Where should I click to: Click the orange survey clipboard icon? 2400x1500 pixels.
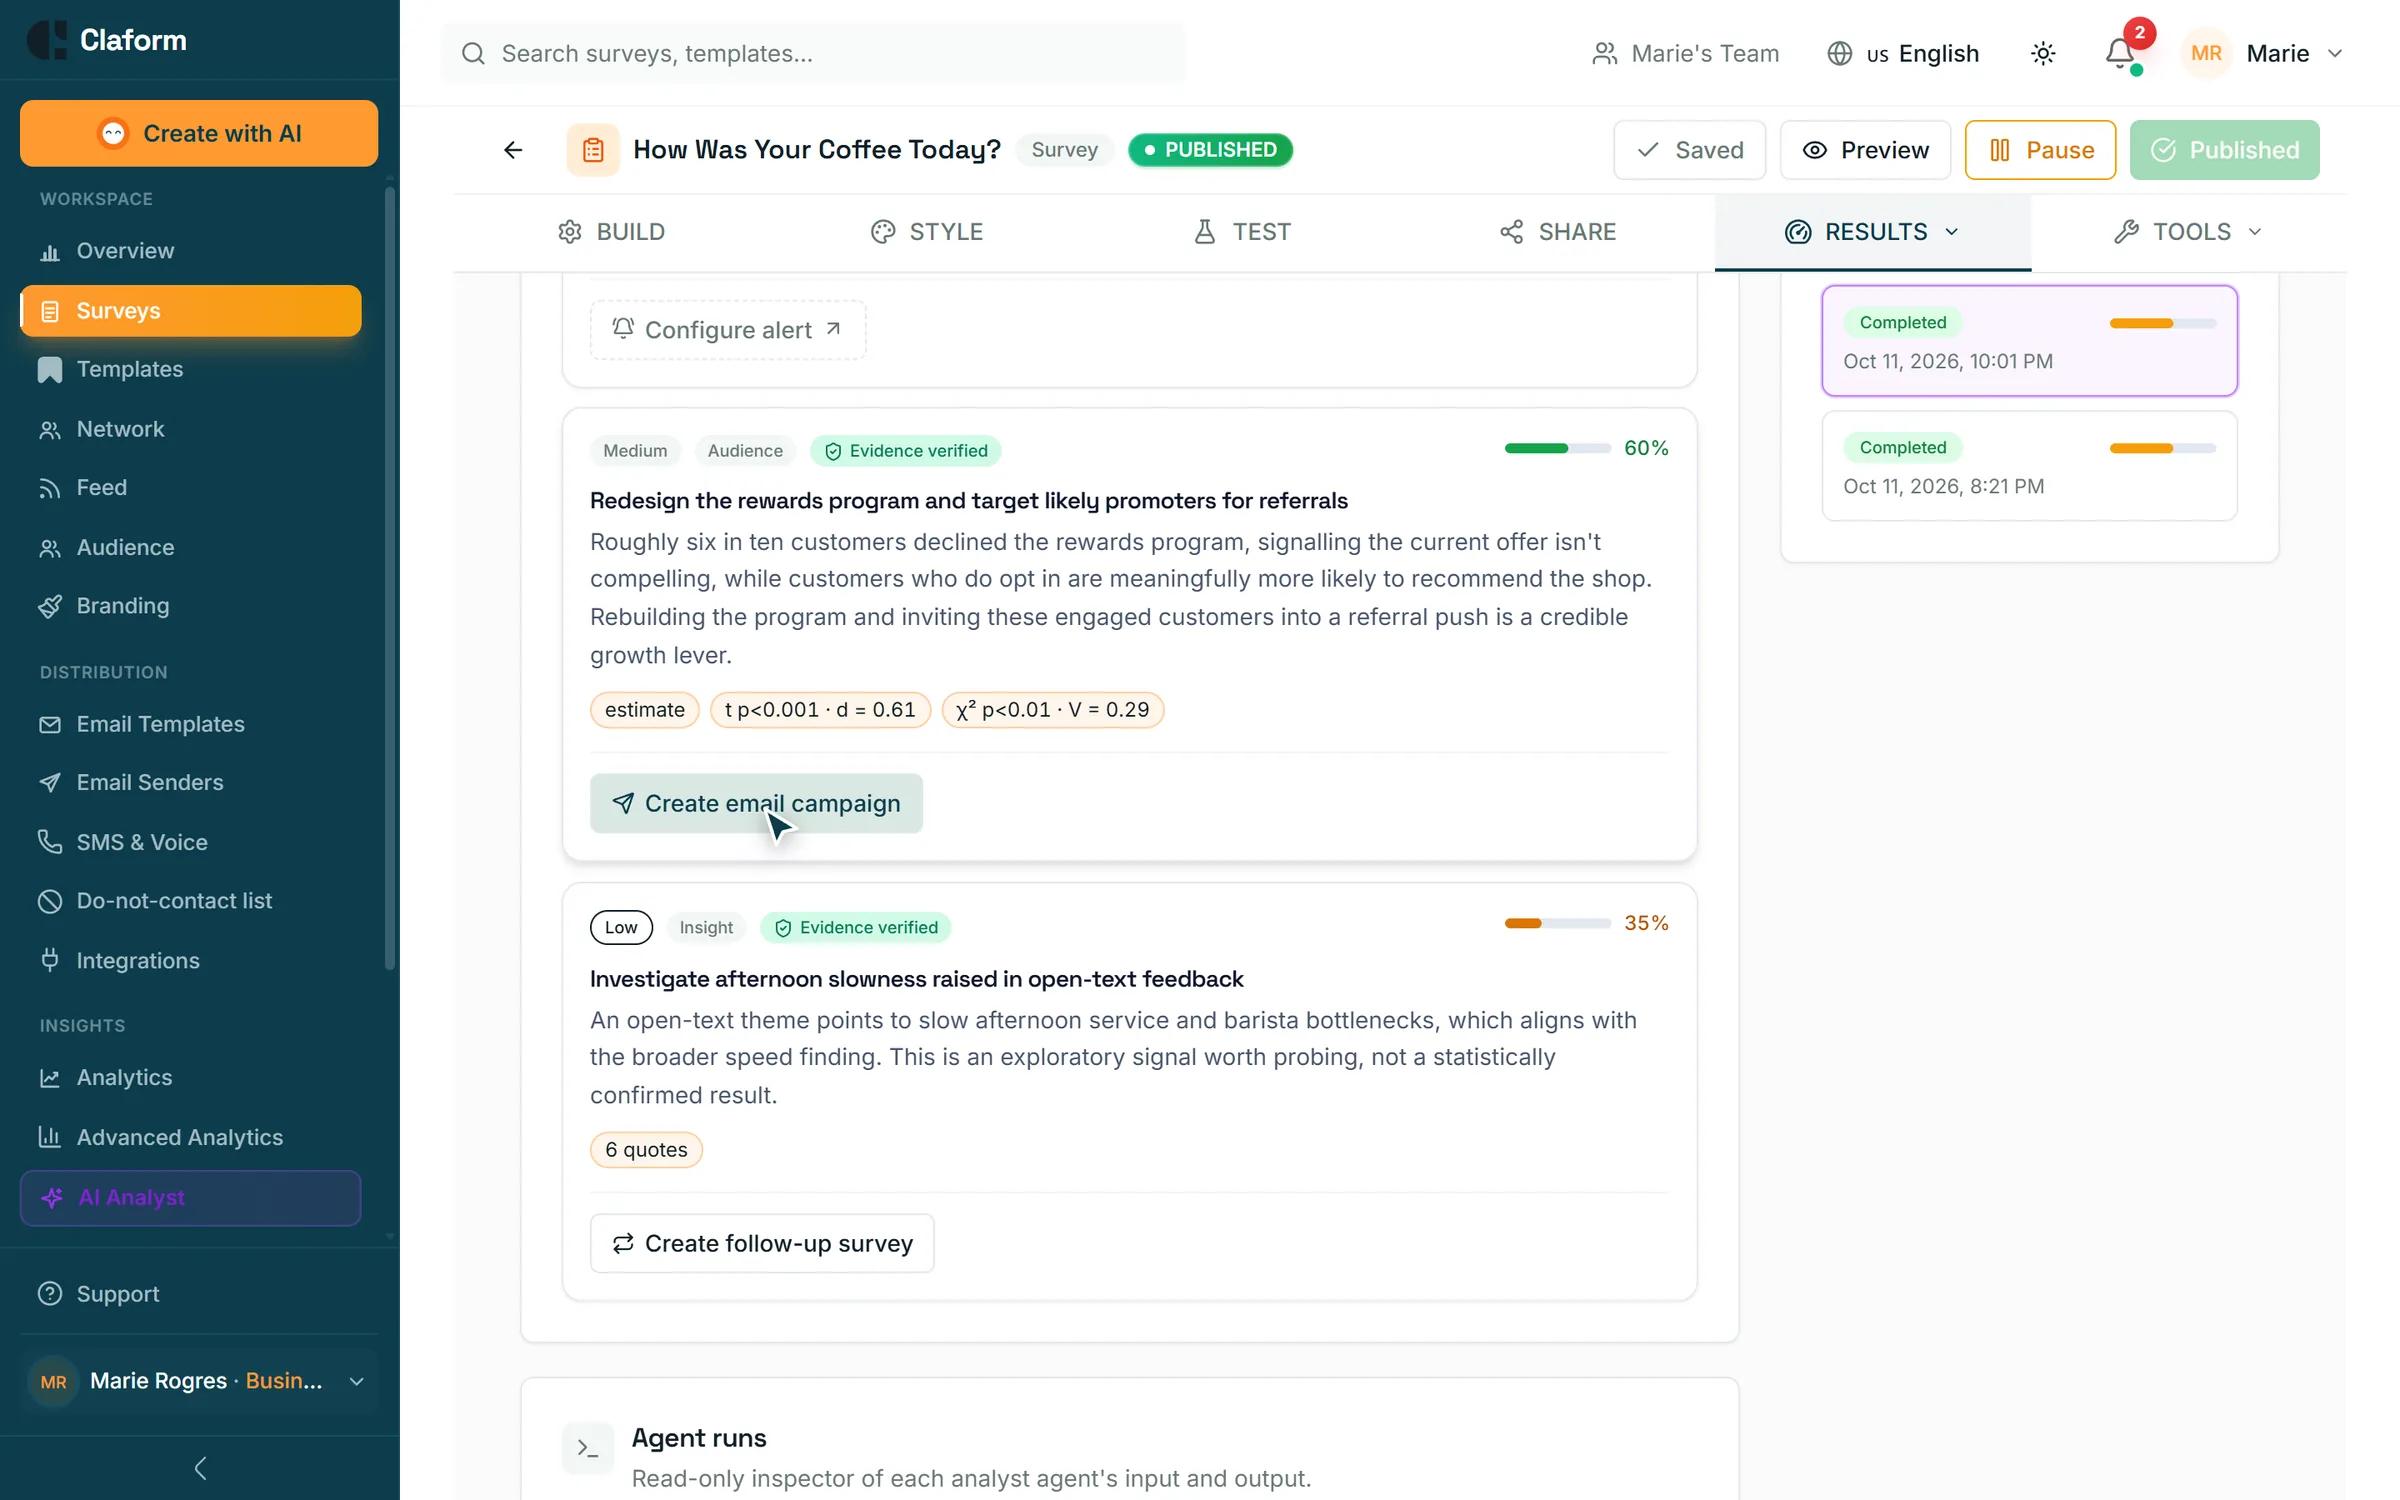pyautogui.click(x=593, y=150)
